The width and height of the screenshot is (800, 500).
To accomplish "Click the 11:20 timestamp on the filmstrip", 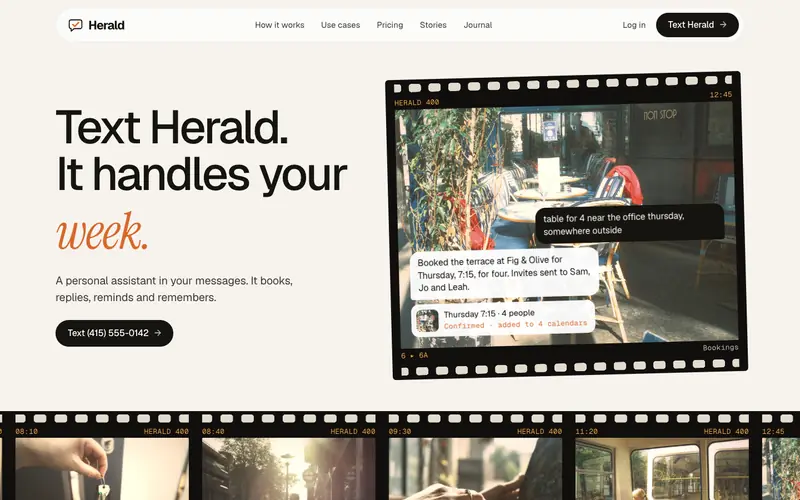I will coord(587,431).
